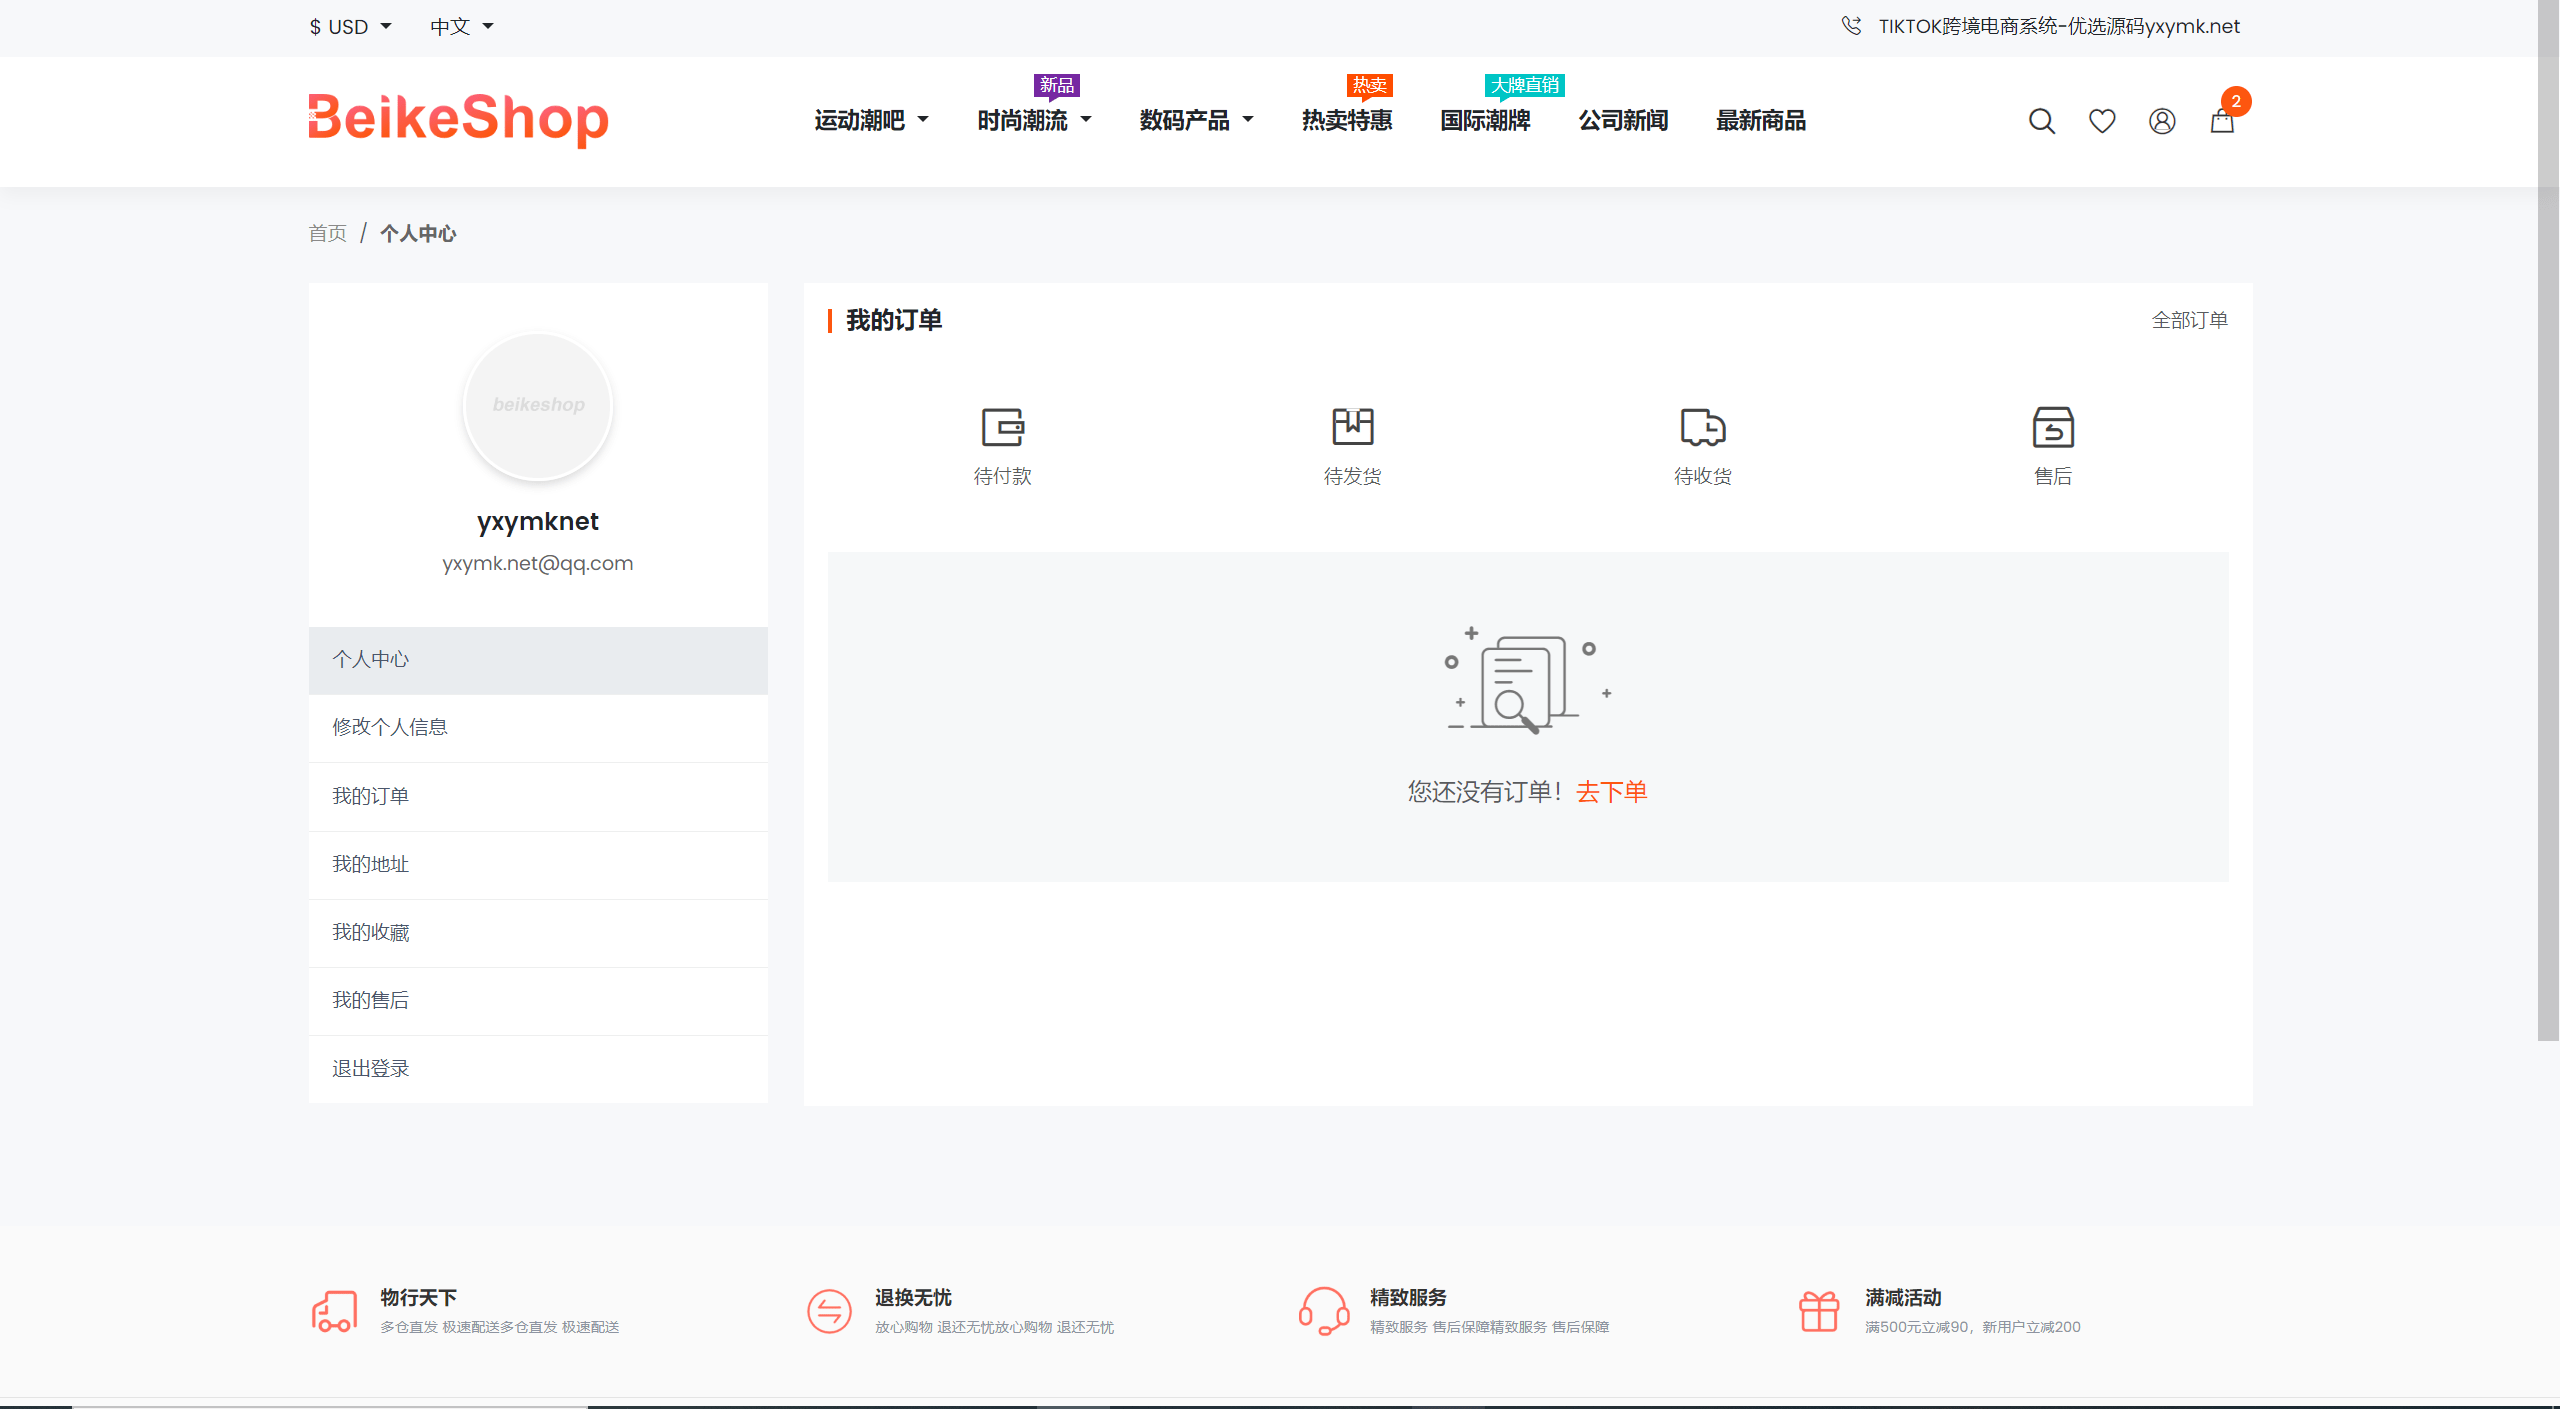Click the 精致服务 headset icon
This screenshot has height=1409, width=2560.
(1324, 1311)
